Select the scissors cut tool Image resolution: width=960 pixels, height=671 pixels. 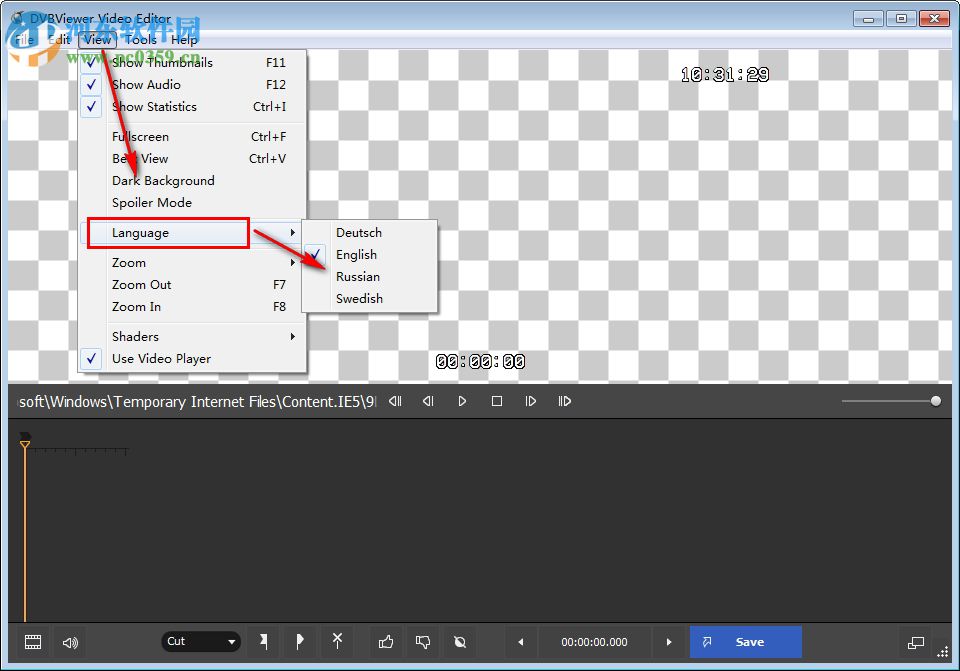337,642
